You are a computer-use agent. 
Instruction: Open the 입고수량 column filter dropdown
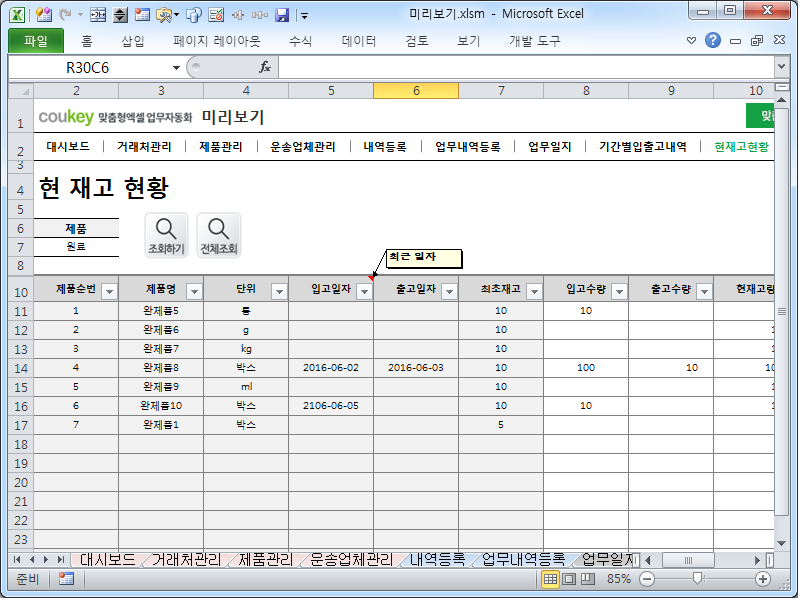(x=619, y=292)
